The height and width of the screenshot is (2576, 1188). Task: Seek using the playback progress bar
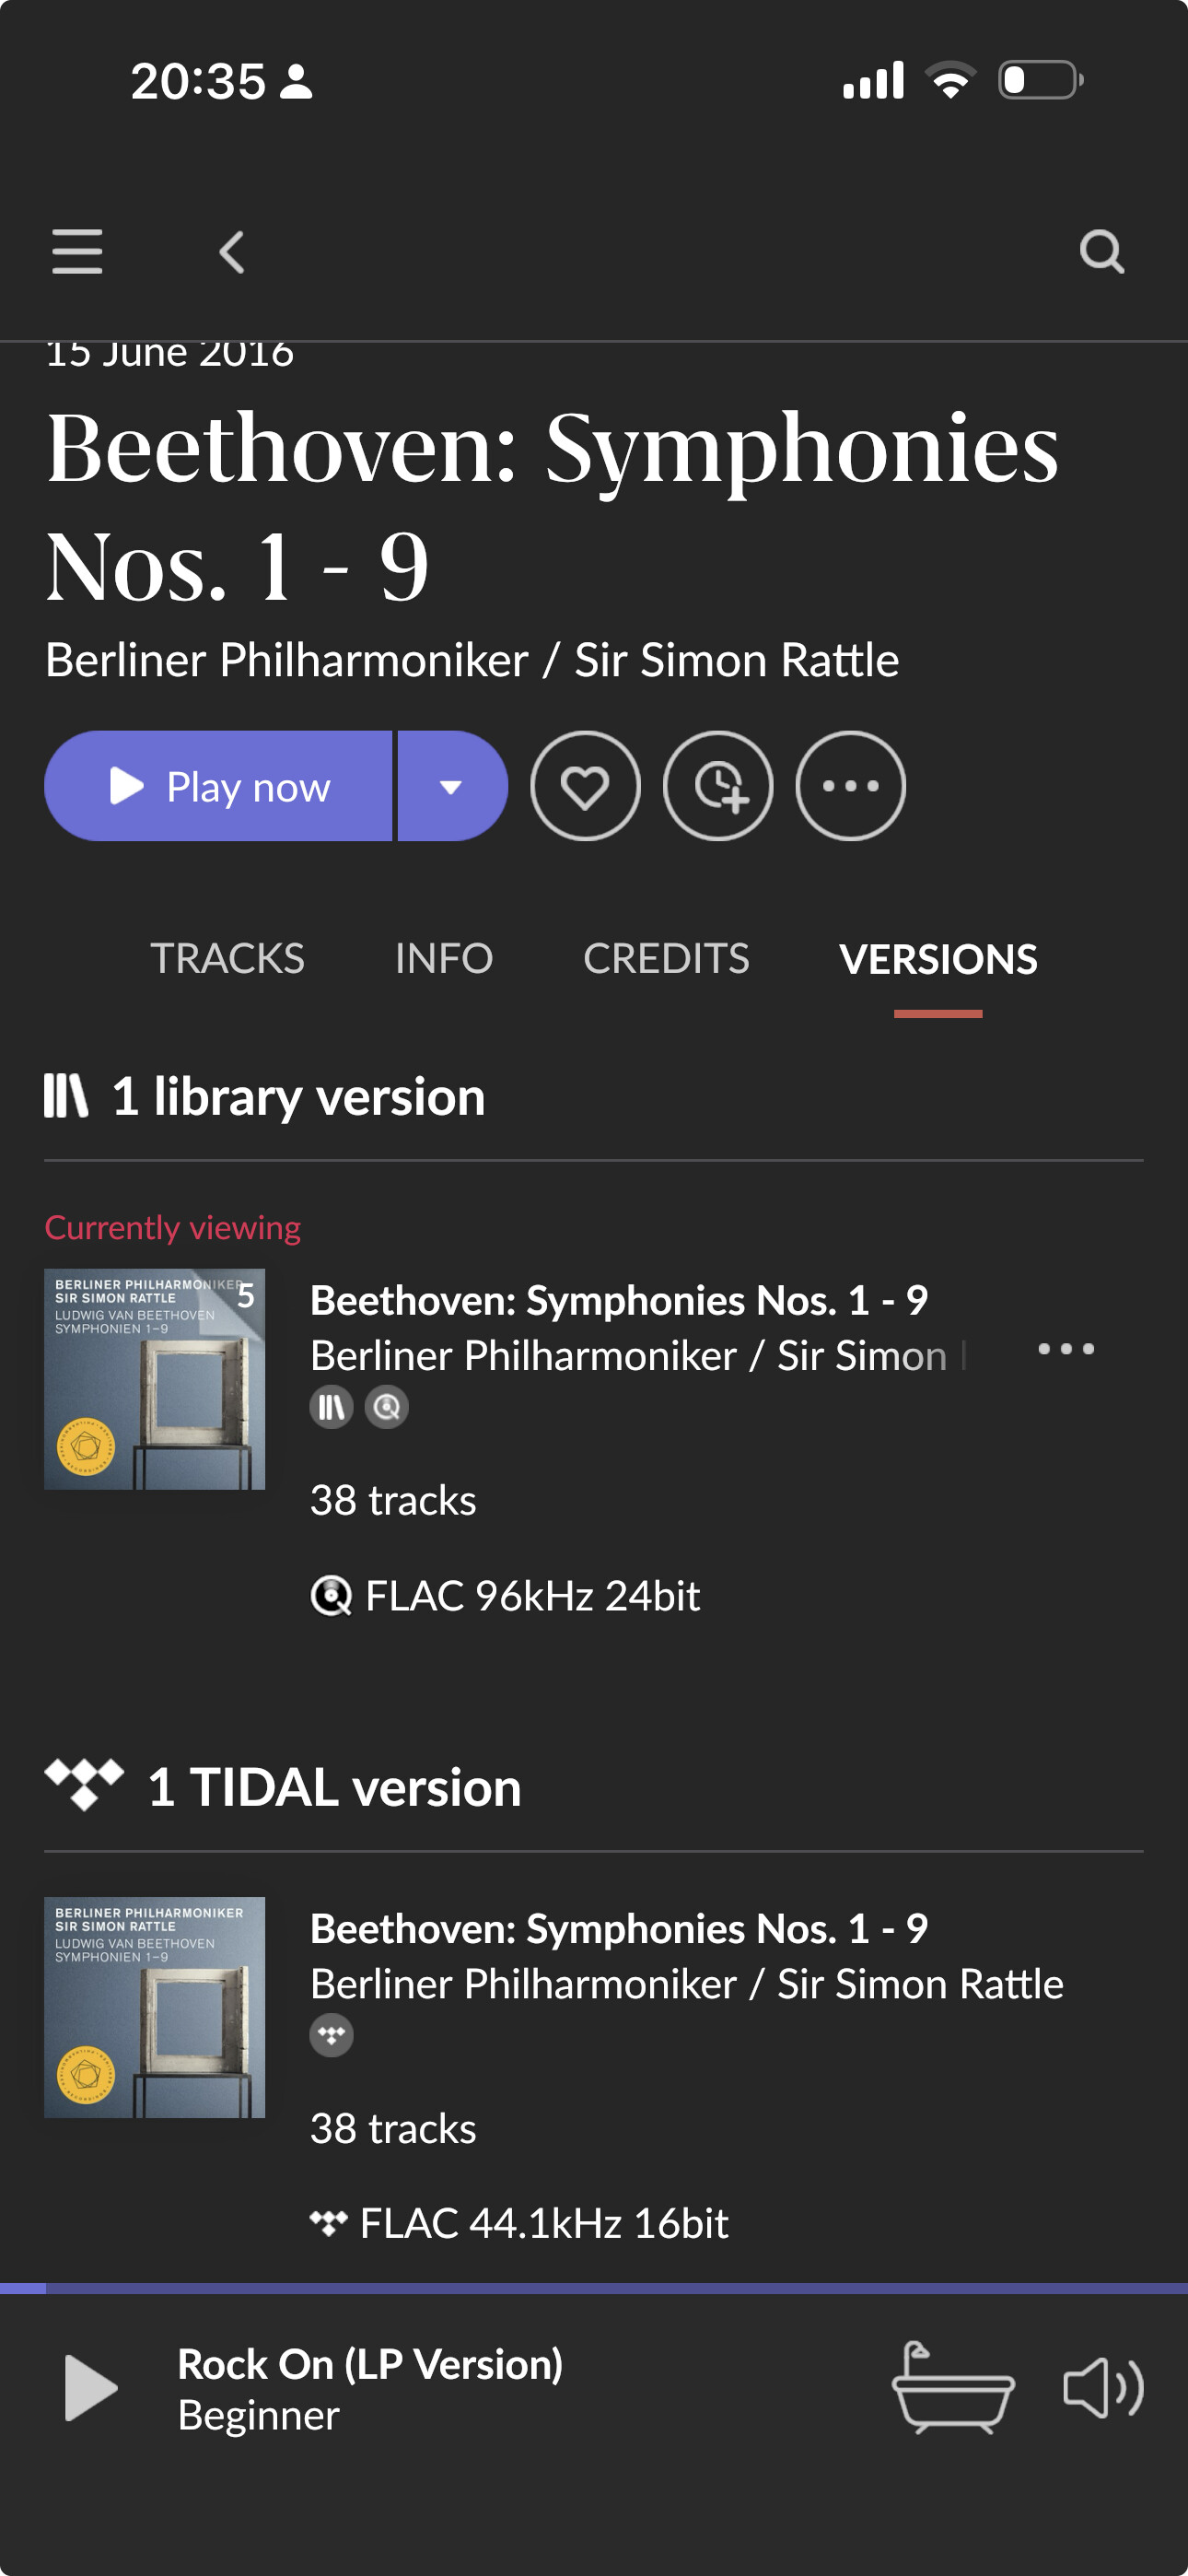(594, 2288)
